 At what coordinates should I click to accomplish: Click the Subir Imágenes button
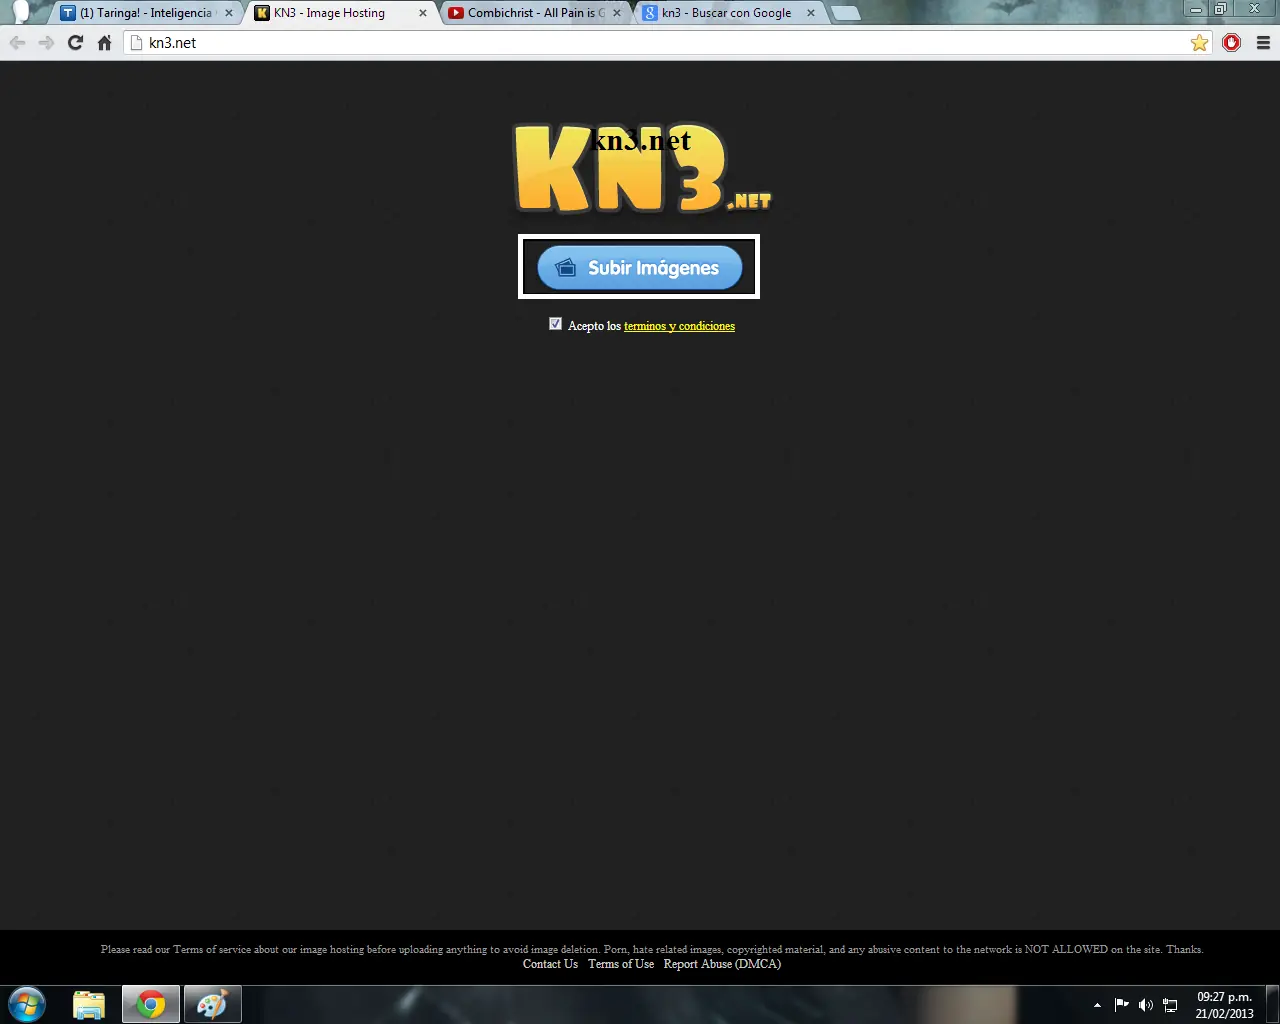coord(640,267)
